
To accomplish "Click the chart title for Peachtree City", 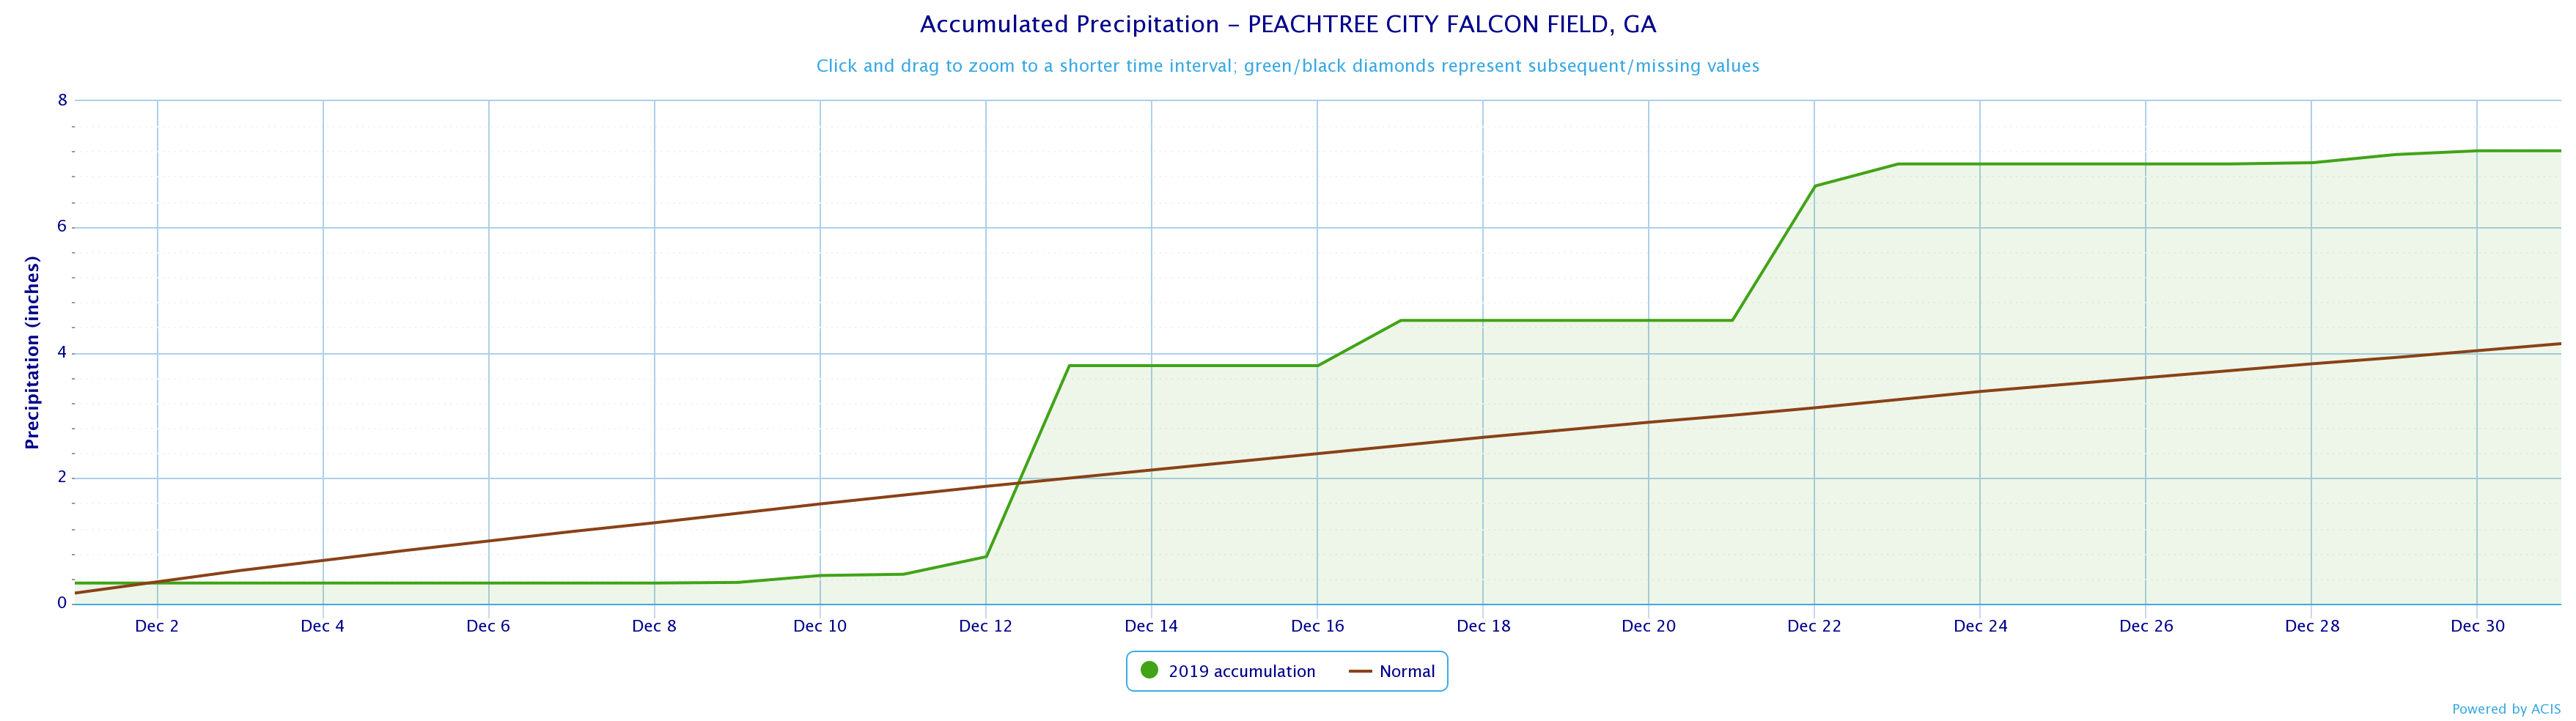I will coord(1288,25).
